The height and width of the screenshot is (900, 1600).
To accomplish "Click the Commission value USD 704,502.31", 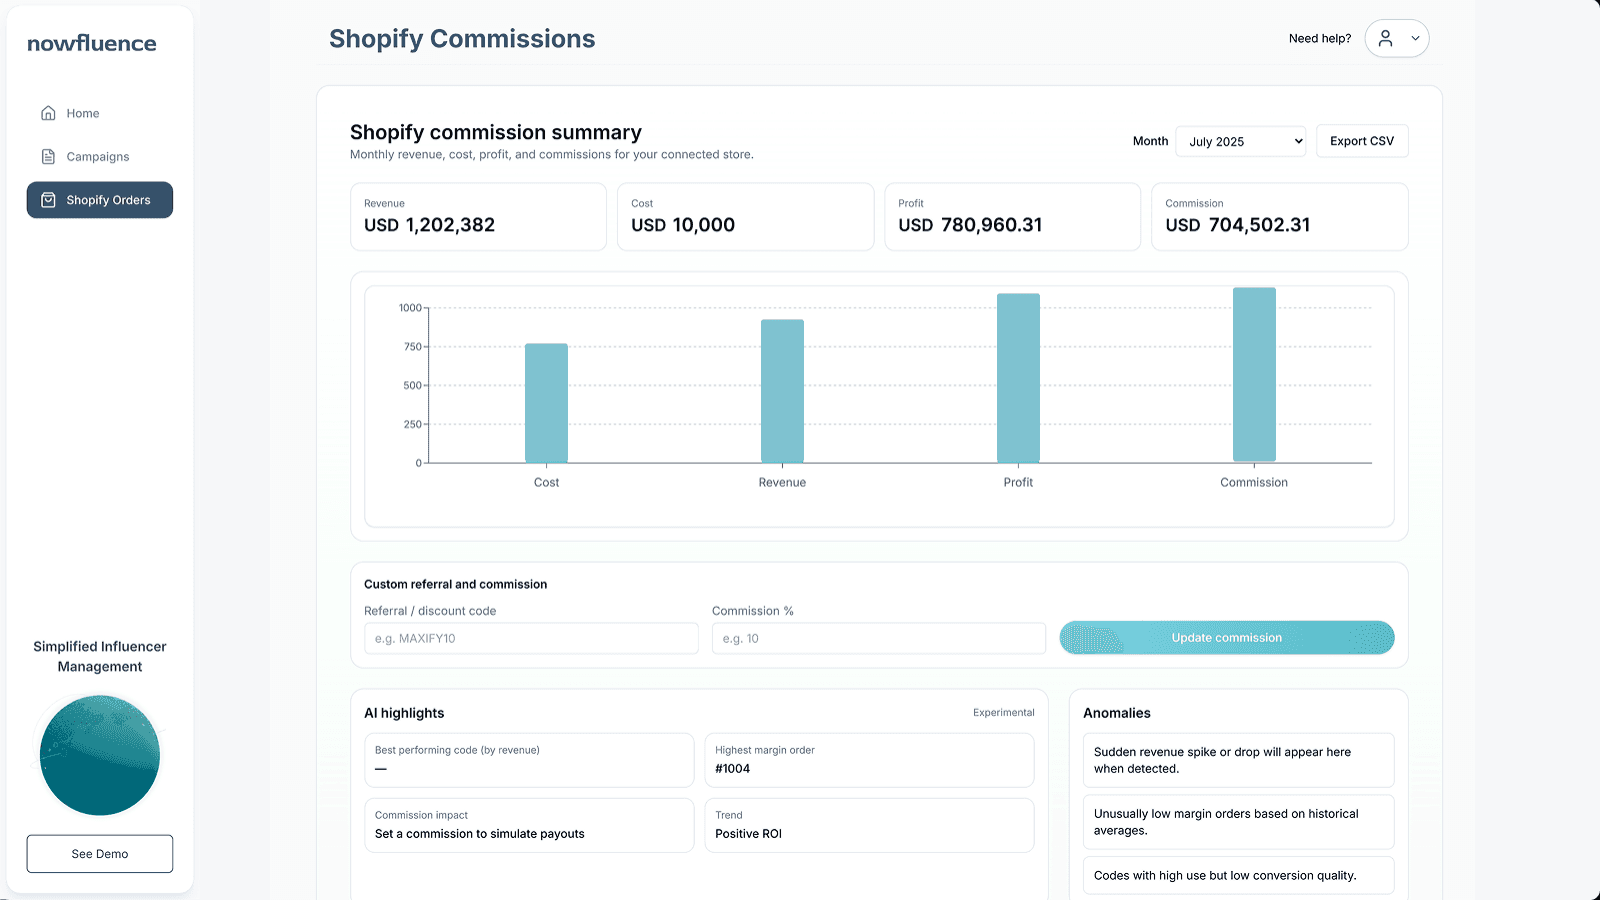I will [1237, 225].
